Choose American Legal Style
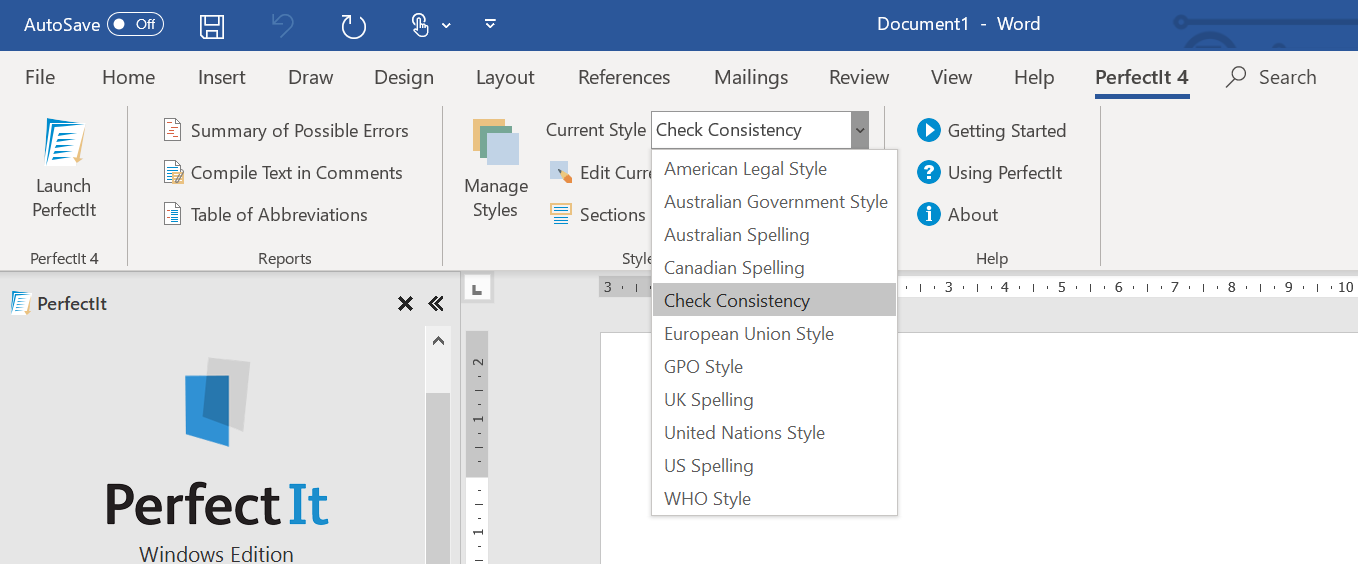This screenshot has height=564, width=1358. tap(774, 169)
